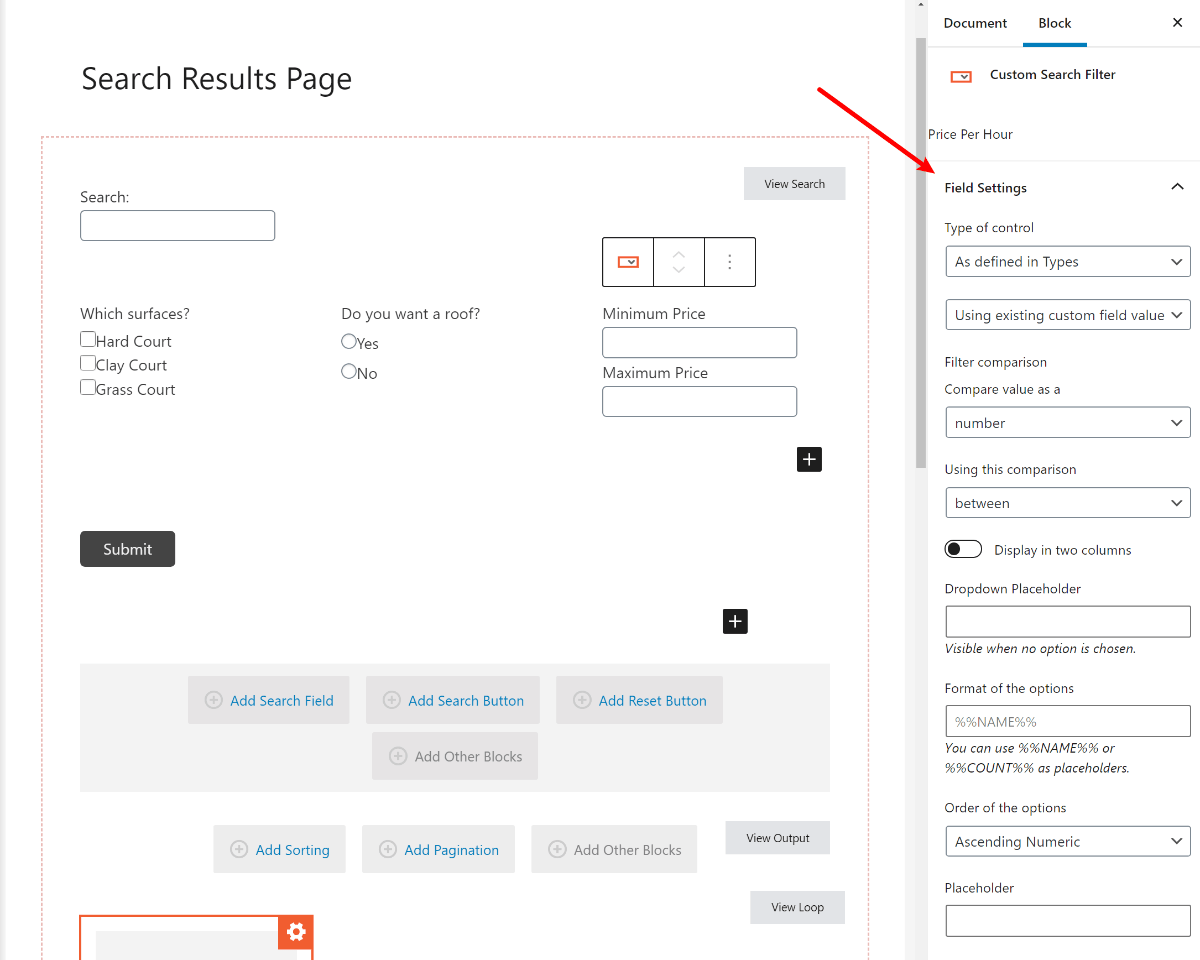Click the Minimum Price input field

[x=699, y=343]
